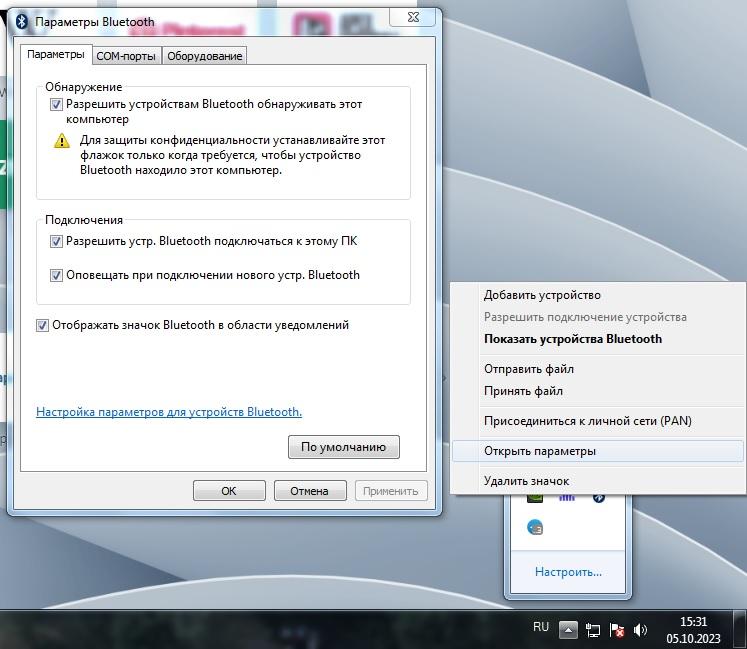Click the Применить button
This screenshot has width=747, height=649.
pyautogui.click(x=391, y=491)
